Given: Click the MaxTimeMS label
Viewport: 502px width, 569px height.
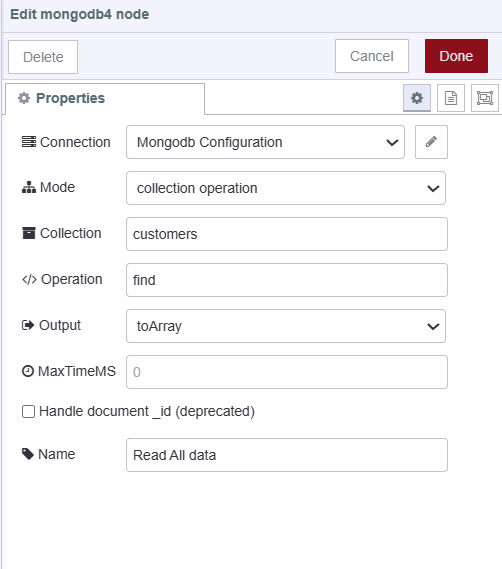Looking at the screenshot, I should click(77, 371).
